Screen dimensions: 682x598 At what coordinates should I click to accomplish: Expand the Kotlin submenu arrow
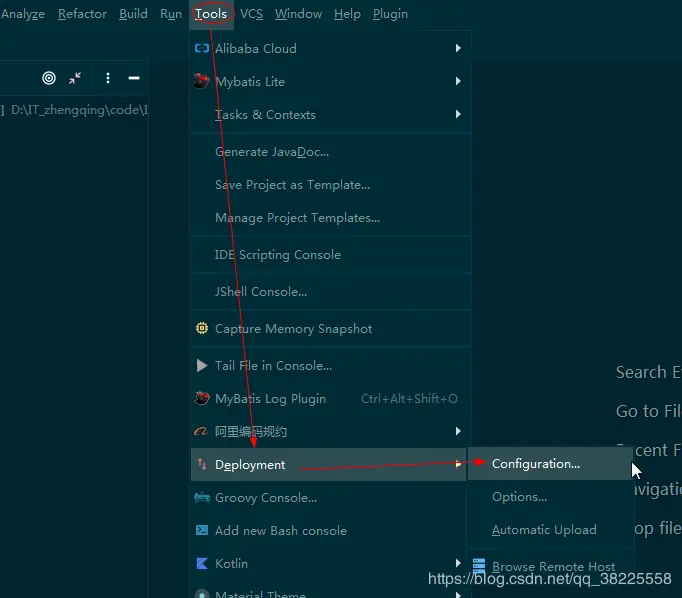(x=458, y=563)
